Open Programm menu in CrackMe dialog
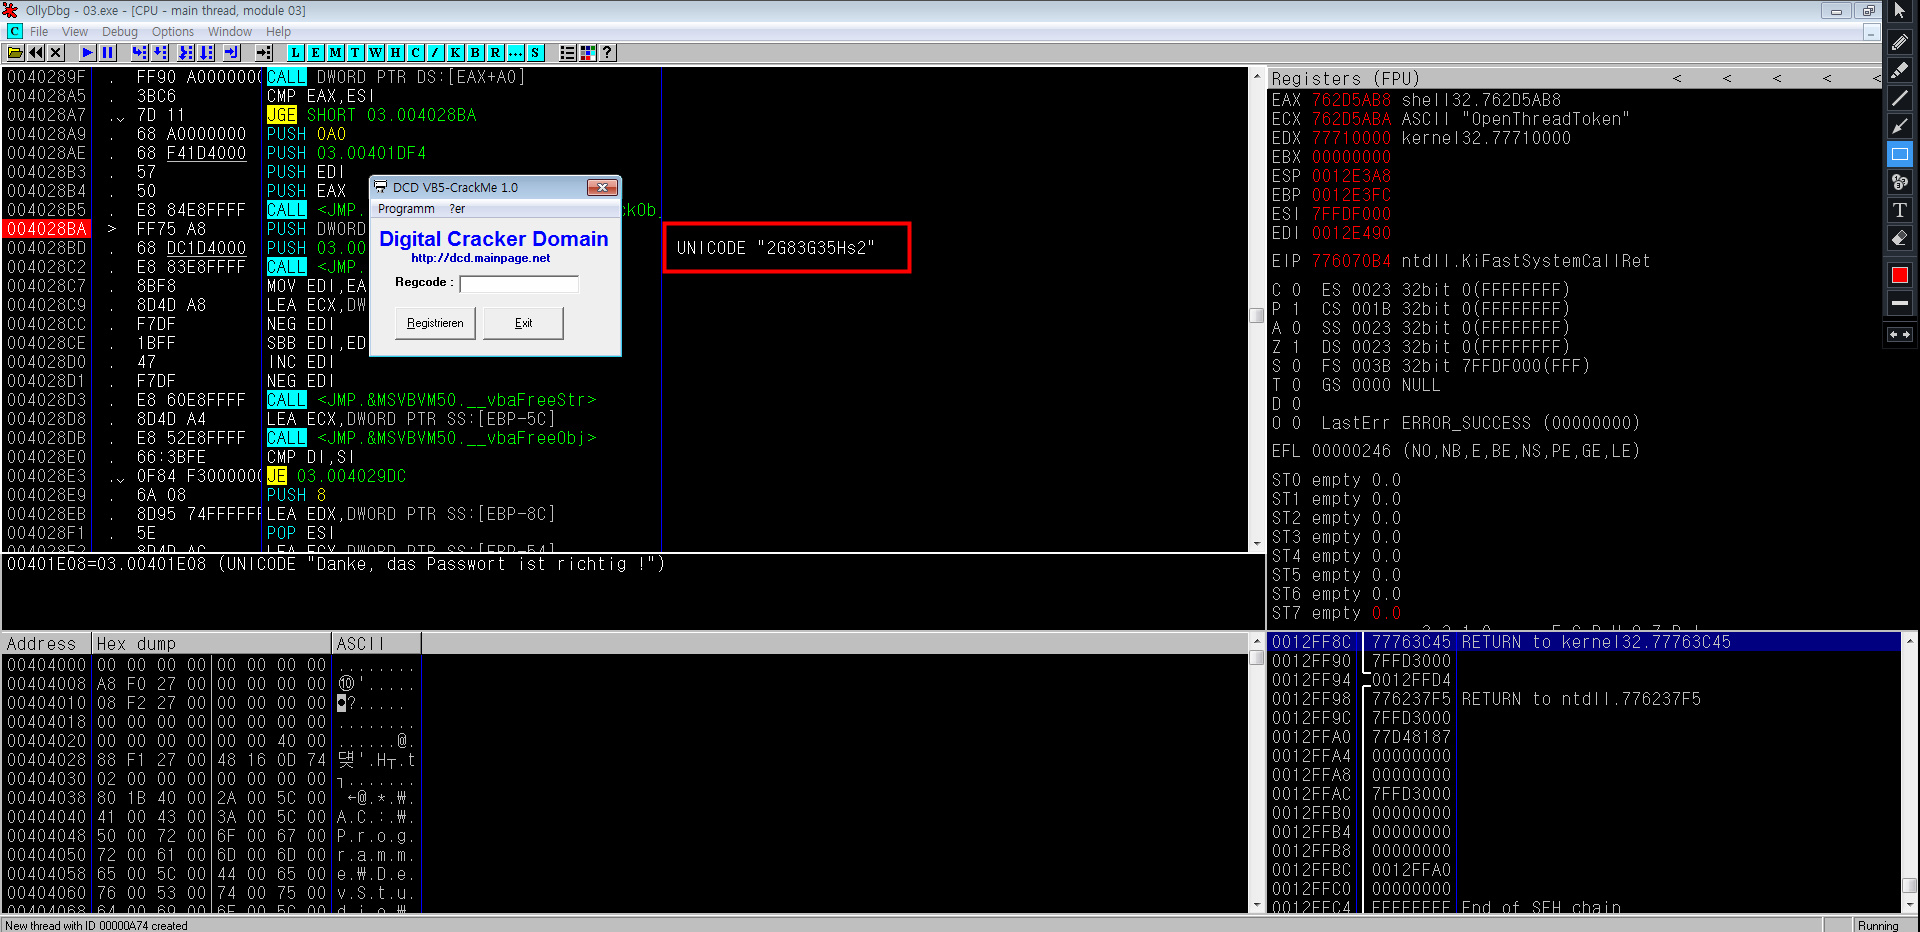 pos(406,209)
